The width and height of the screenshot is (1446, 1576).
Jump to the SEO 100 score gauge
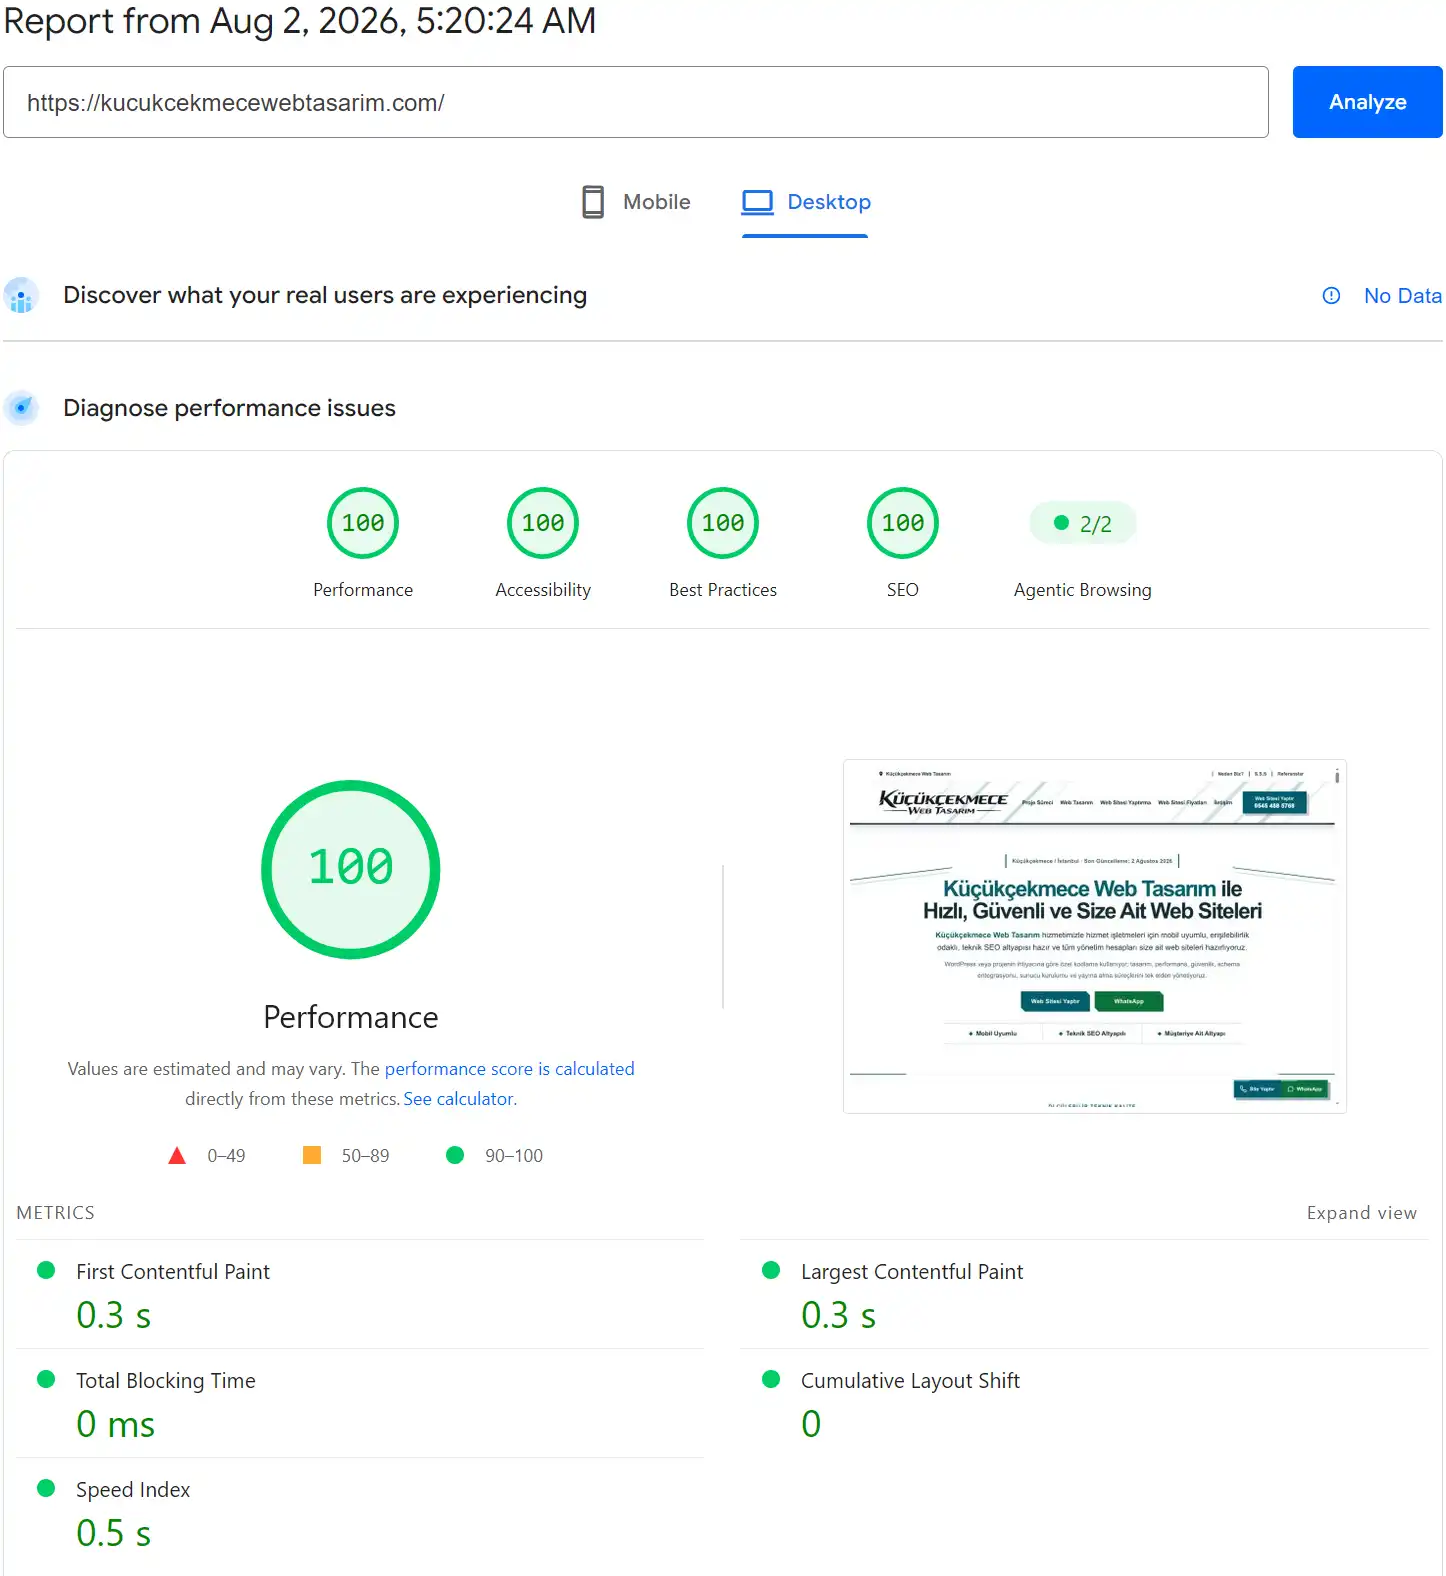(x=903, y=523)
